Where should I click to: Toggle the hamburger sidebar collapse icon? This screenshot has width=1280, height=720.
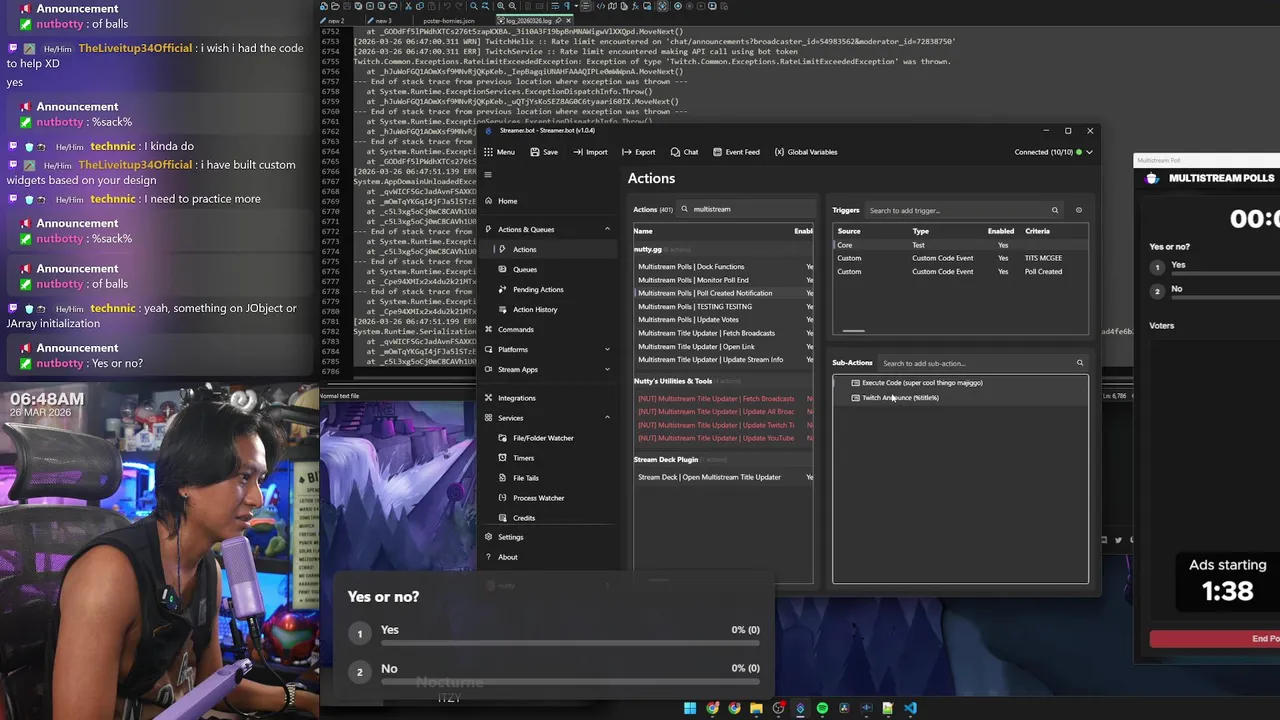coord(488,175)
